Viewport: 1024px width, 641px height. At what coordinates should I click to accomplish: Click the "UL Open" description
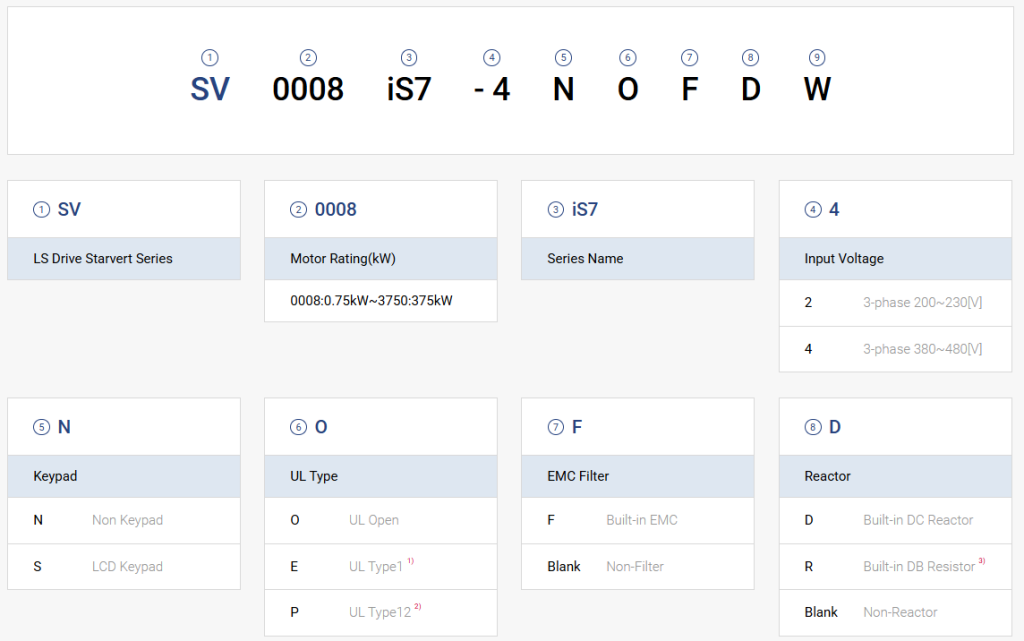[x=374, y=520]
